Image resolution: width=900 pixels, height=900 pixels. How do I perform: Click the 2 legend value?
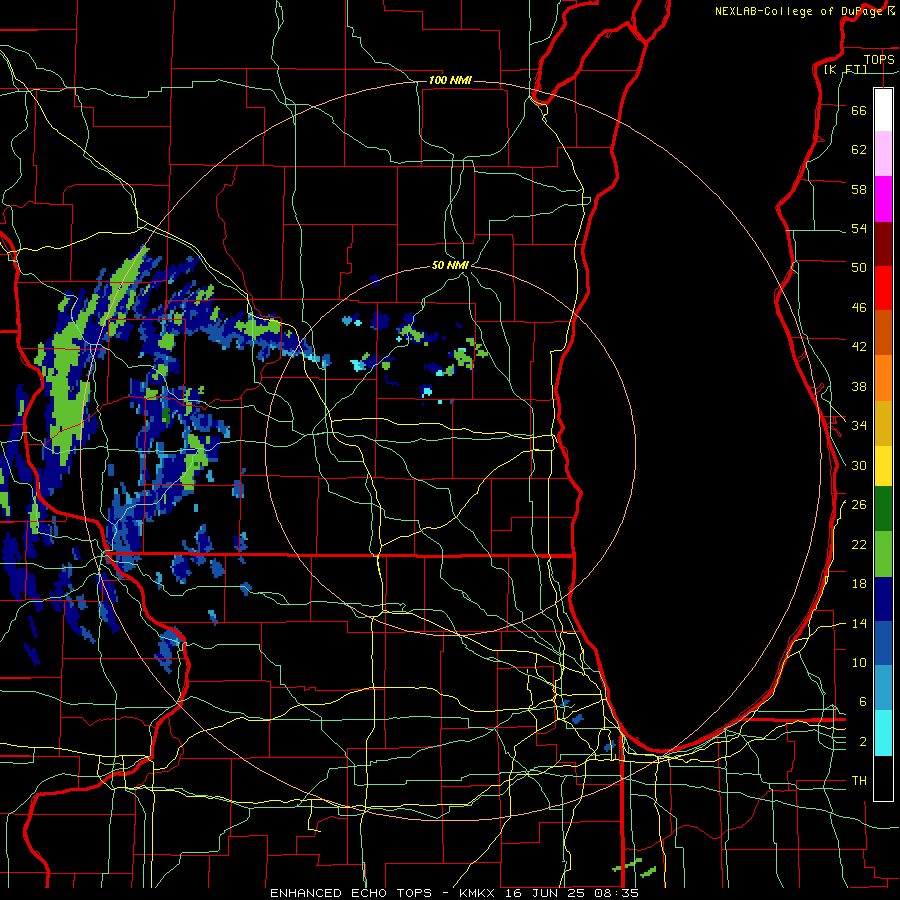[863, 742]
